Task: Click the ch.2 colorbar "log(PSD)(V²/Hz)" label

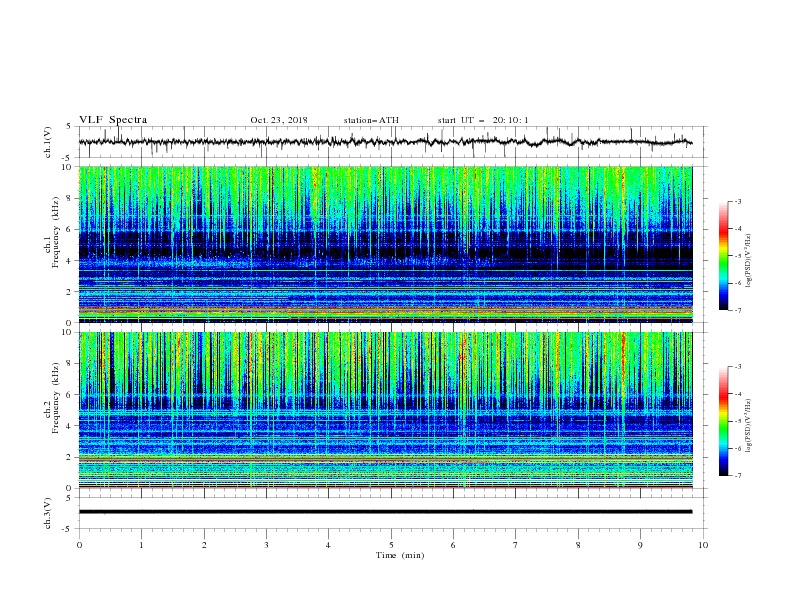Action: point(748,426)
